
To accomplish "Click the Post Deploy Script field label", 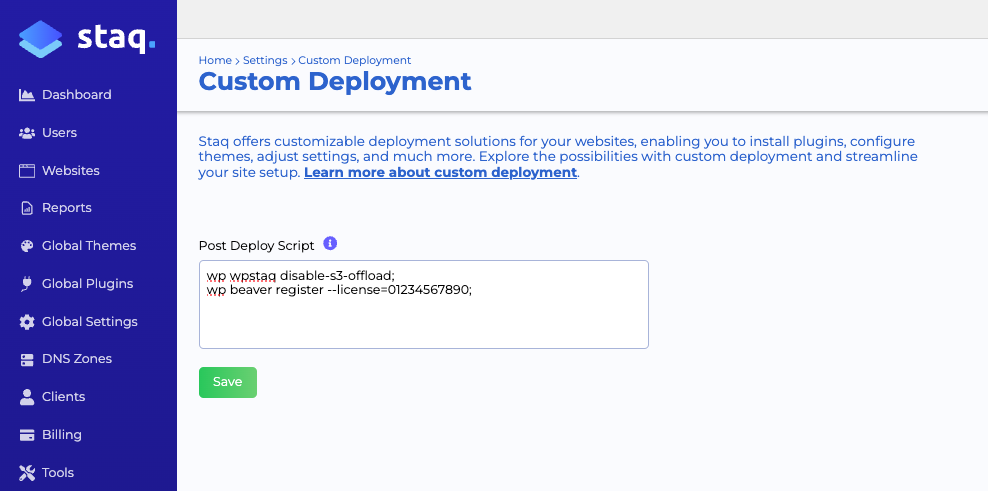I will click(x=256, y=245).
